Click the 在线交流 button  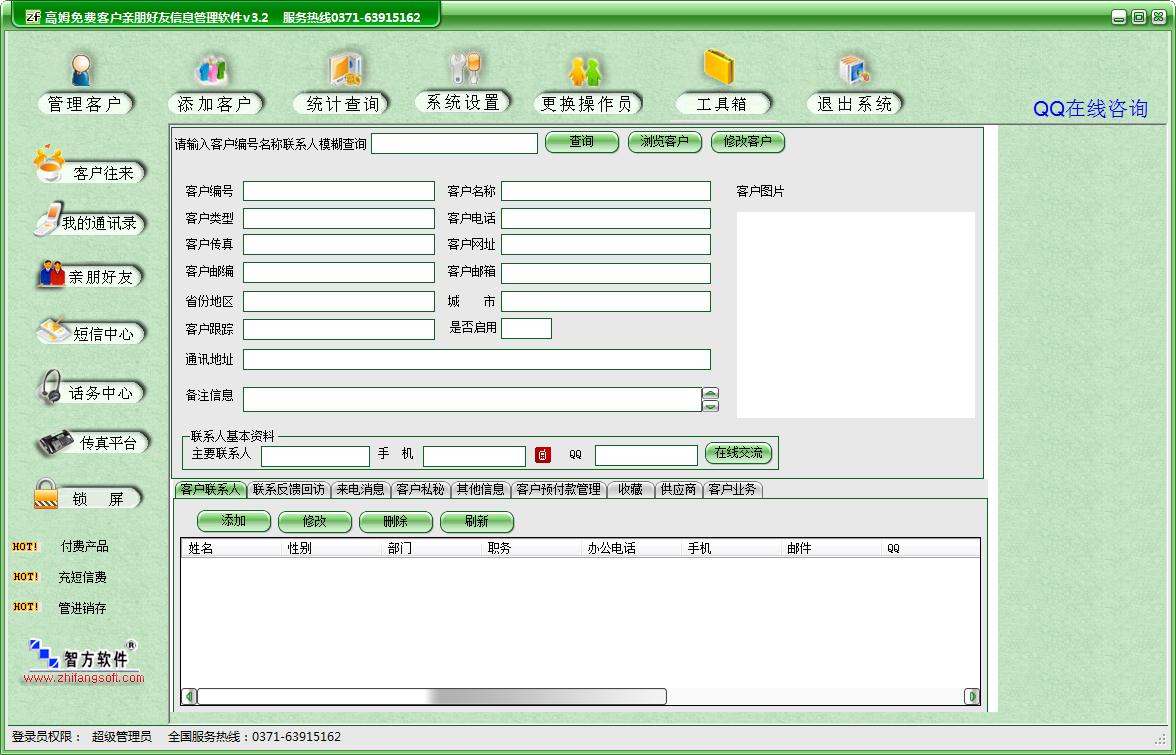coord(739,453)
